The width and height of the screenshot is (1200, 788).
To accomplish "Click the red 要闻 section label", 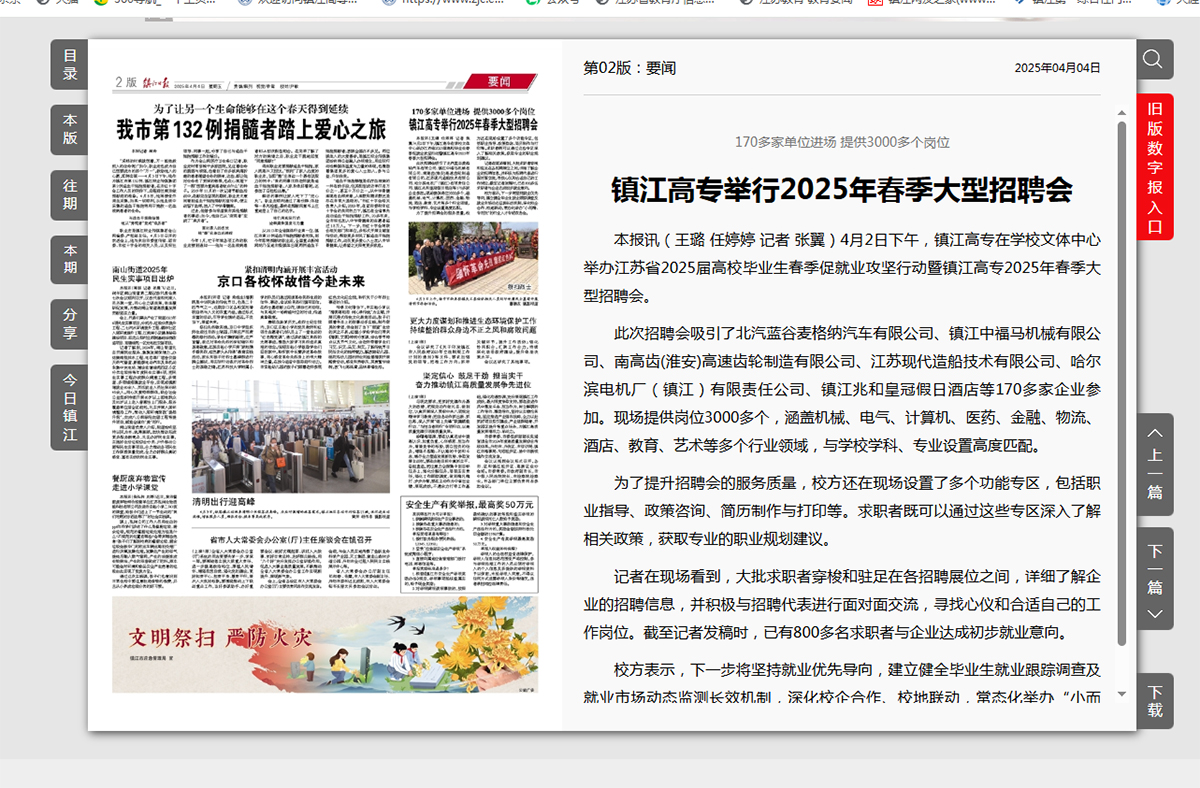I will pyautogui.click(x=499, y=81).
